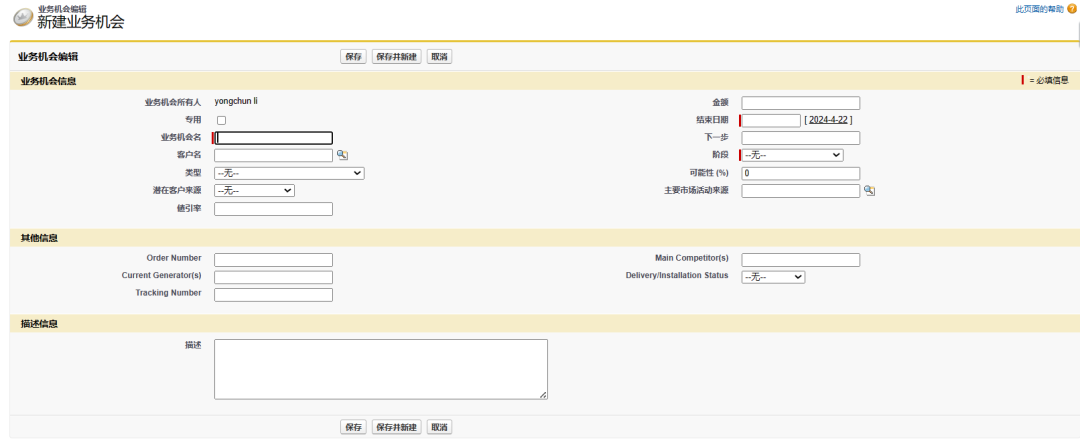1080x447 pixels.
Task: Click the 值引率 input field
Action: pos(273,209)
